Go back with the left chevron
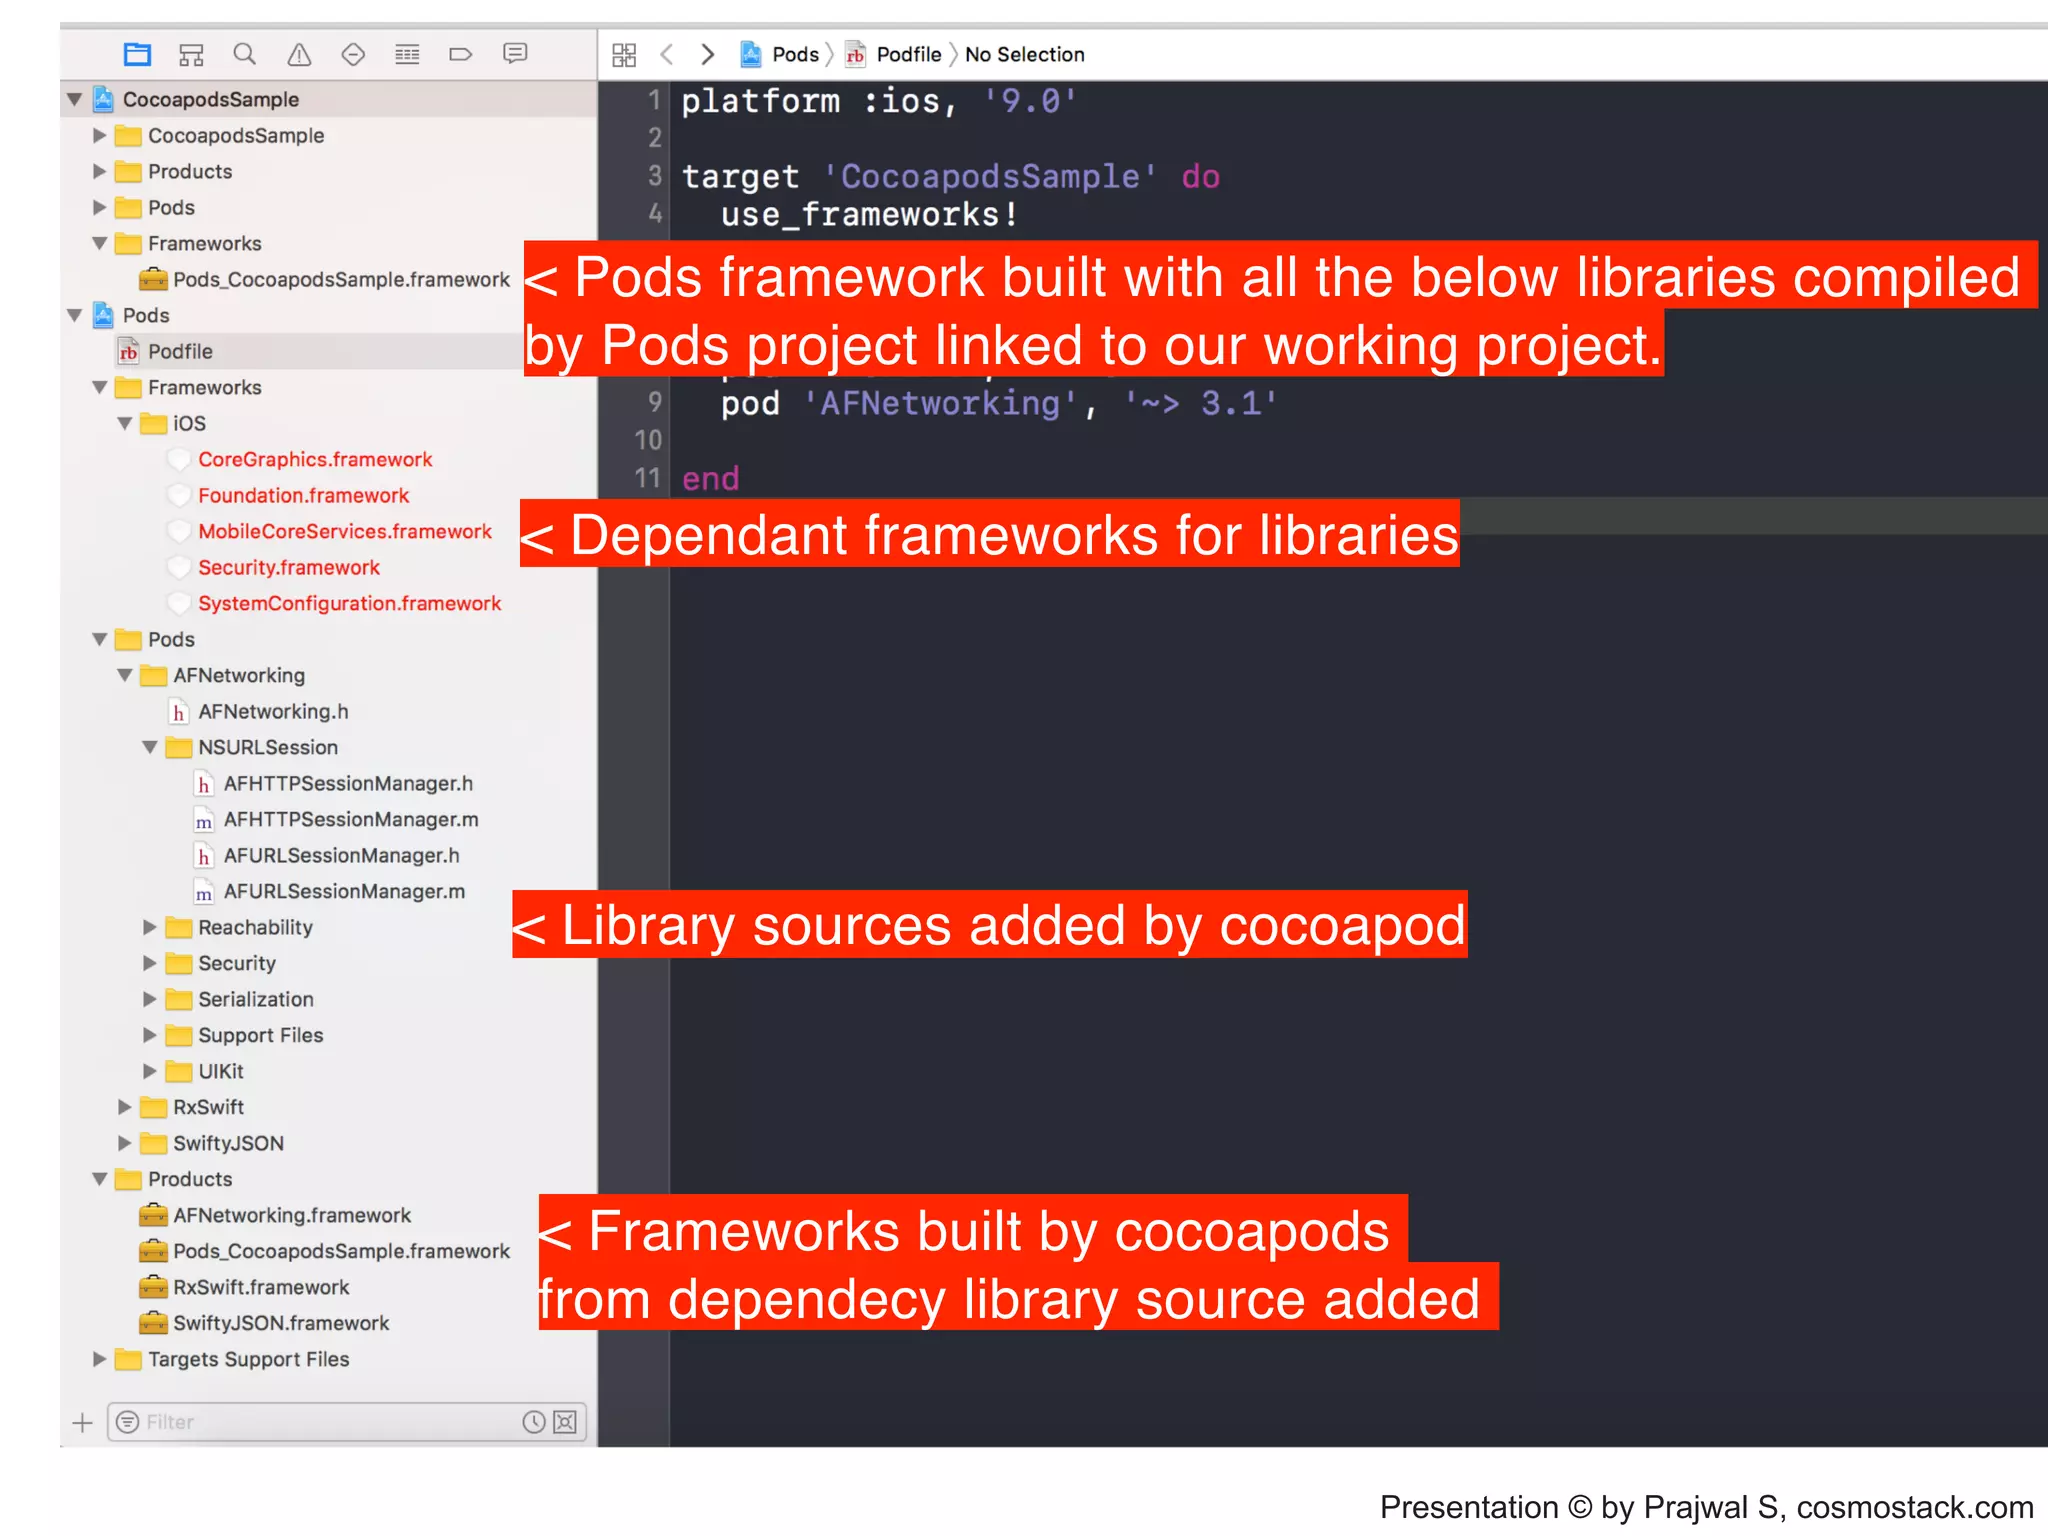 click(x=667, y=54)
